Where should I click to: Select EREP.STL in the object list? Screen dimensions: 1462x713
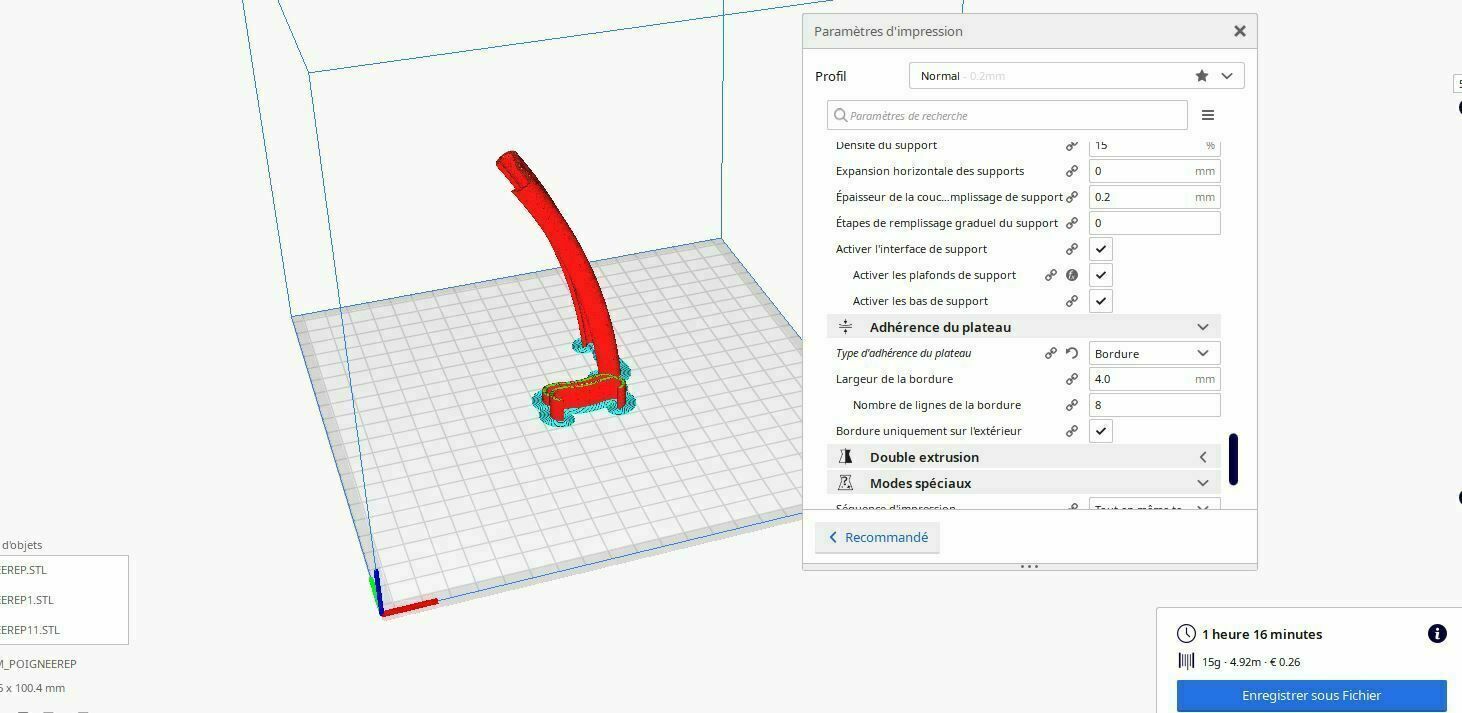[x=24, y=570]
